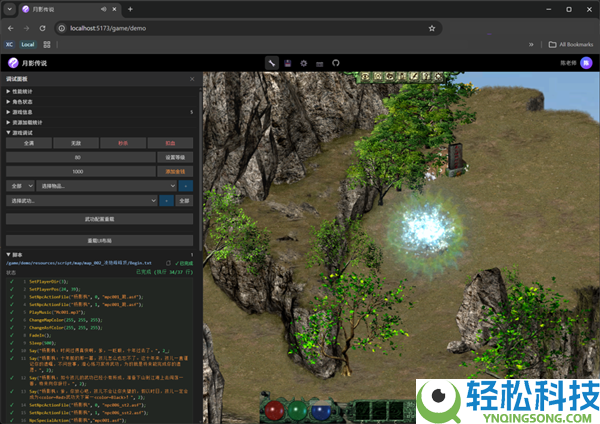This screenshot has height=424, width=600.
Task: Click the green stamina orb in game HUD
Action: (297, 411)
